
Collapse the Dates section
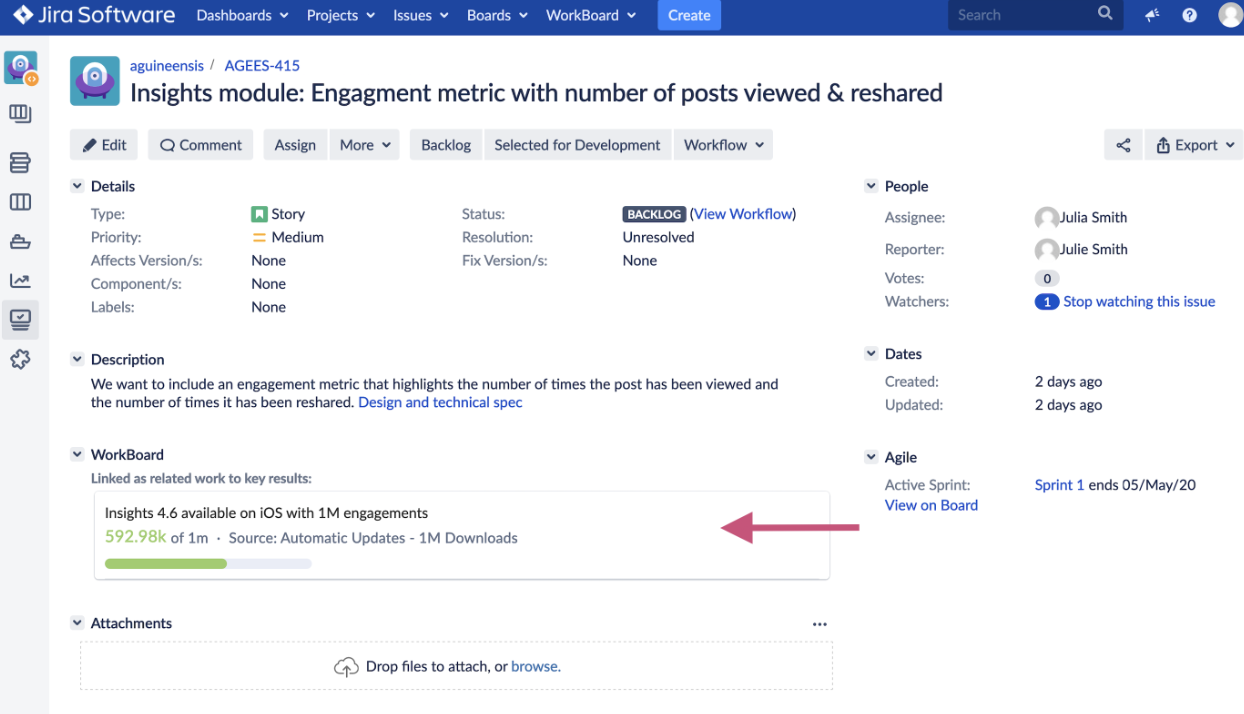click(871, 354)
